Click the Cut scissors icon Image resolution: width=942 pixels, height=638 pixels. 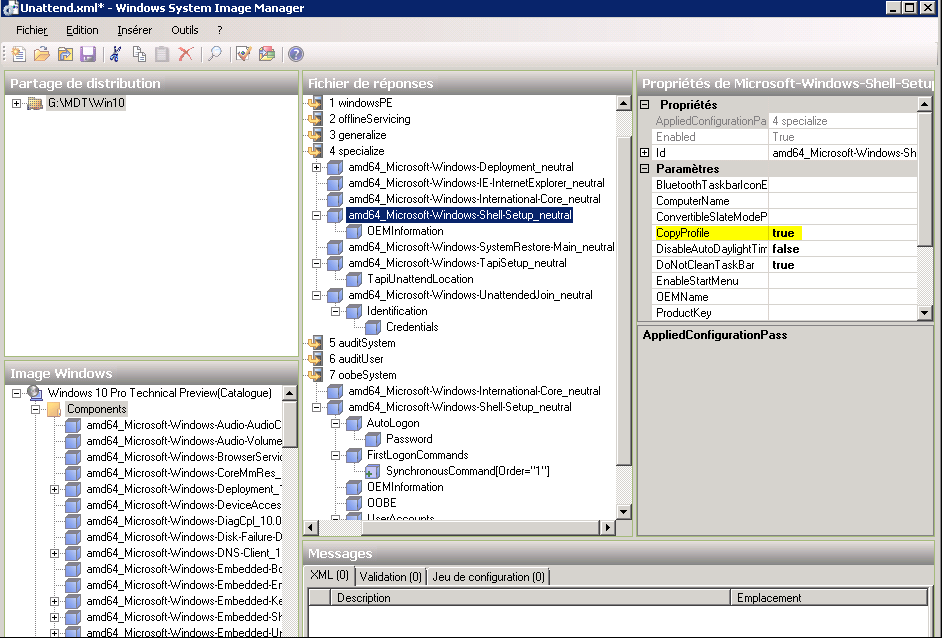116,54
